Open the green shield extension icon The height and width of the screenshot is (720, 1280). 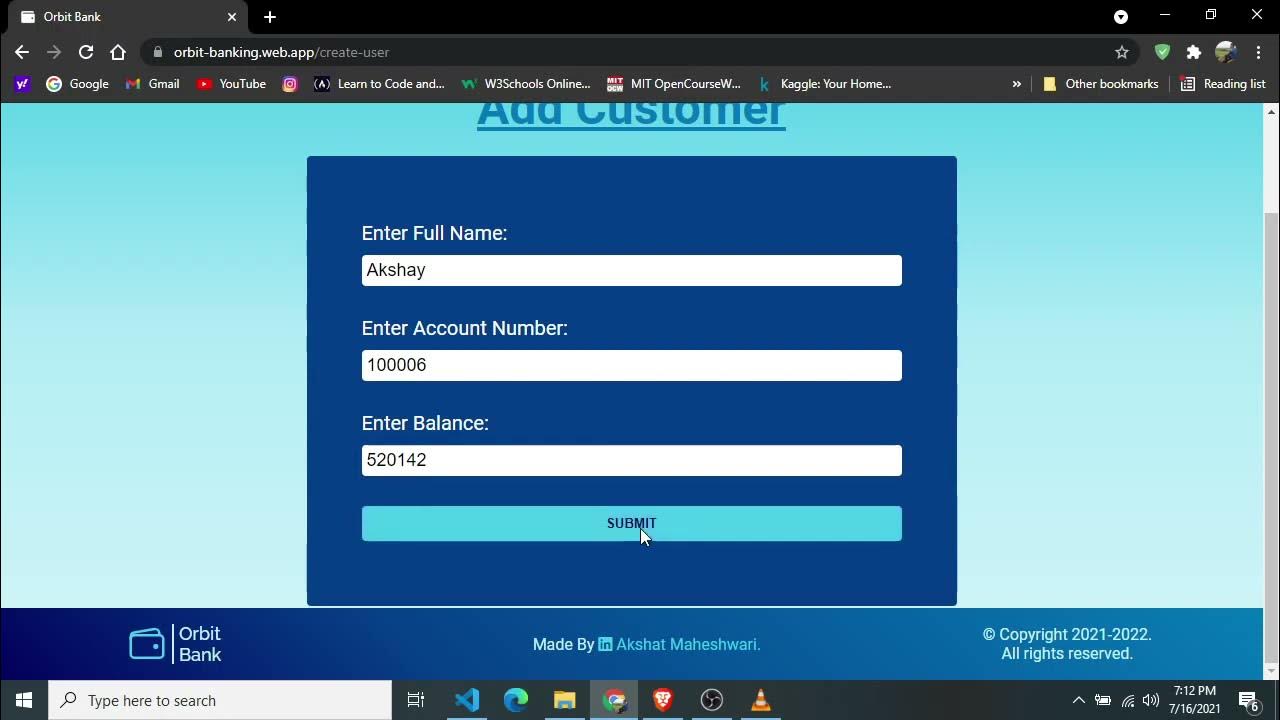point(1162,52)
